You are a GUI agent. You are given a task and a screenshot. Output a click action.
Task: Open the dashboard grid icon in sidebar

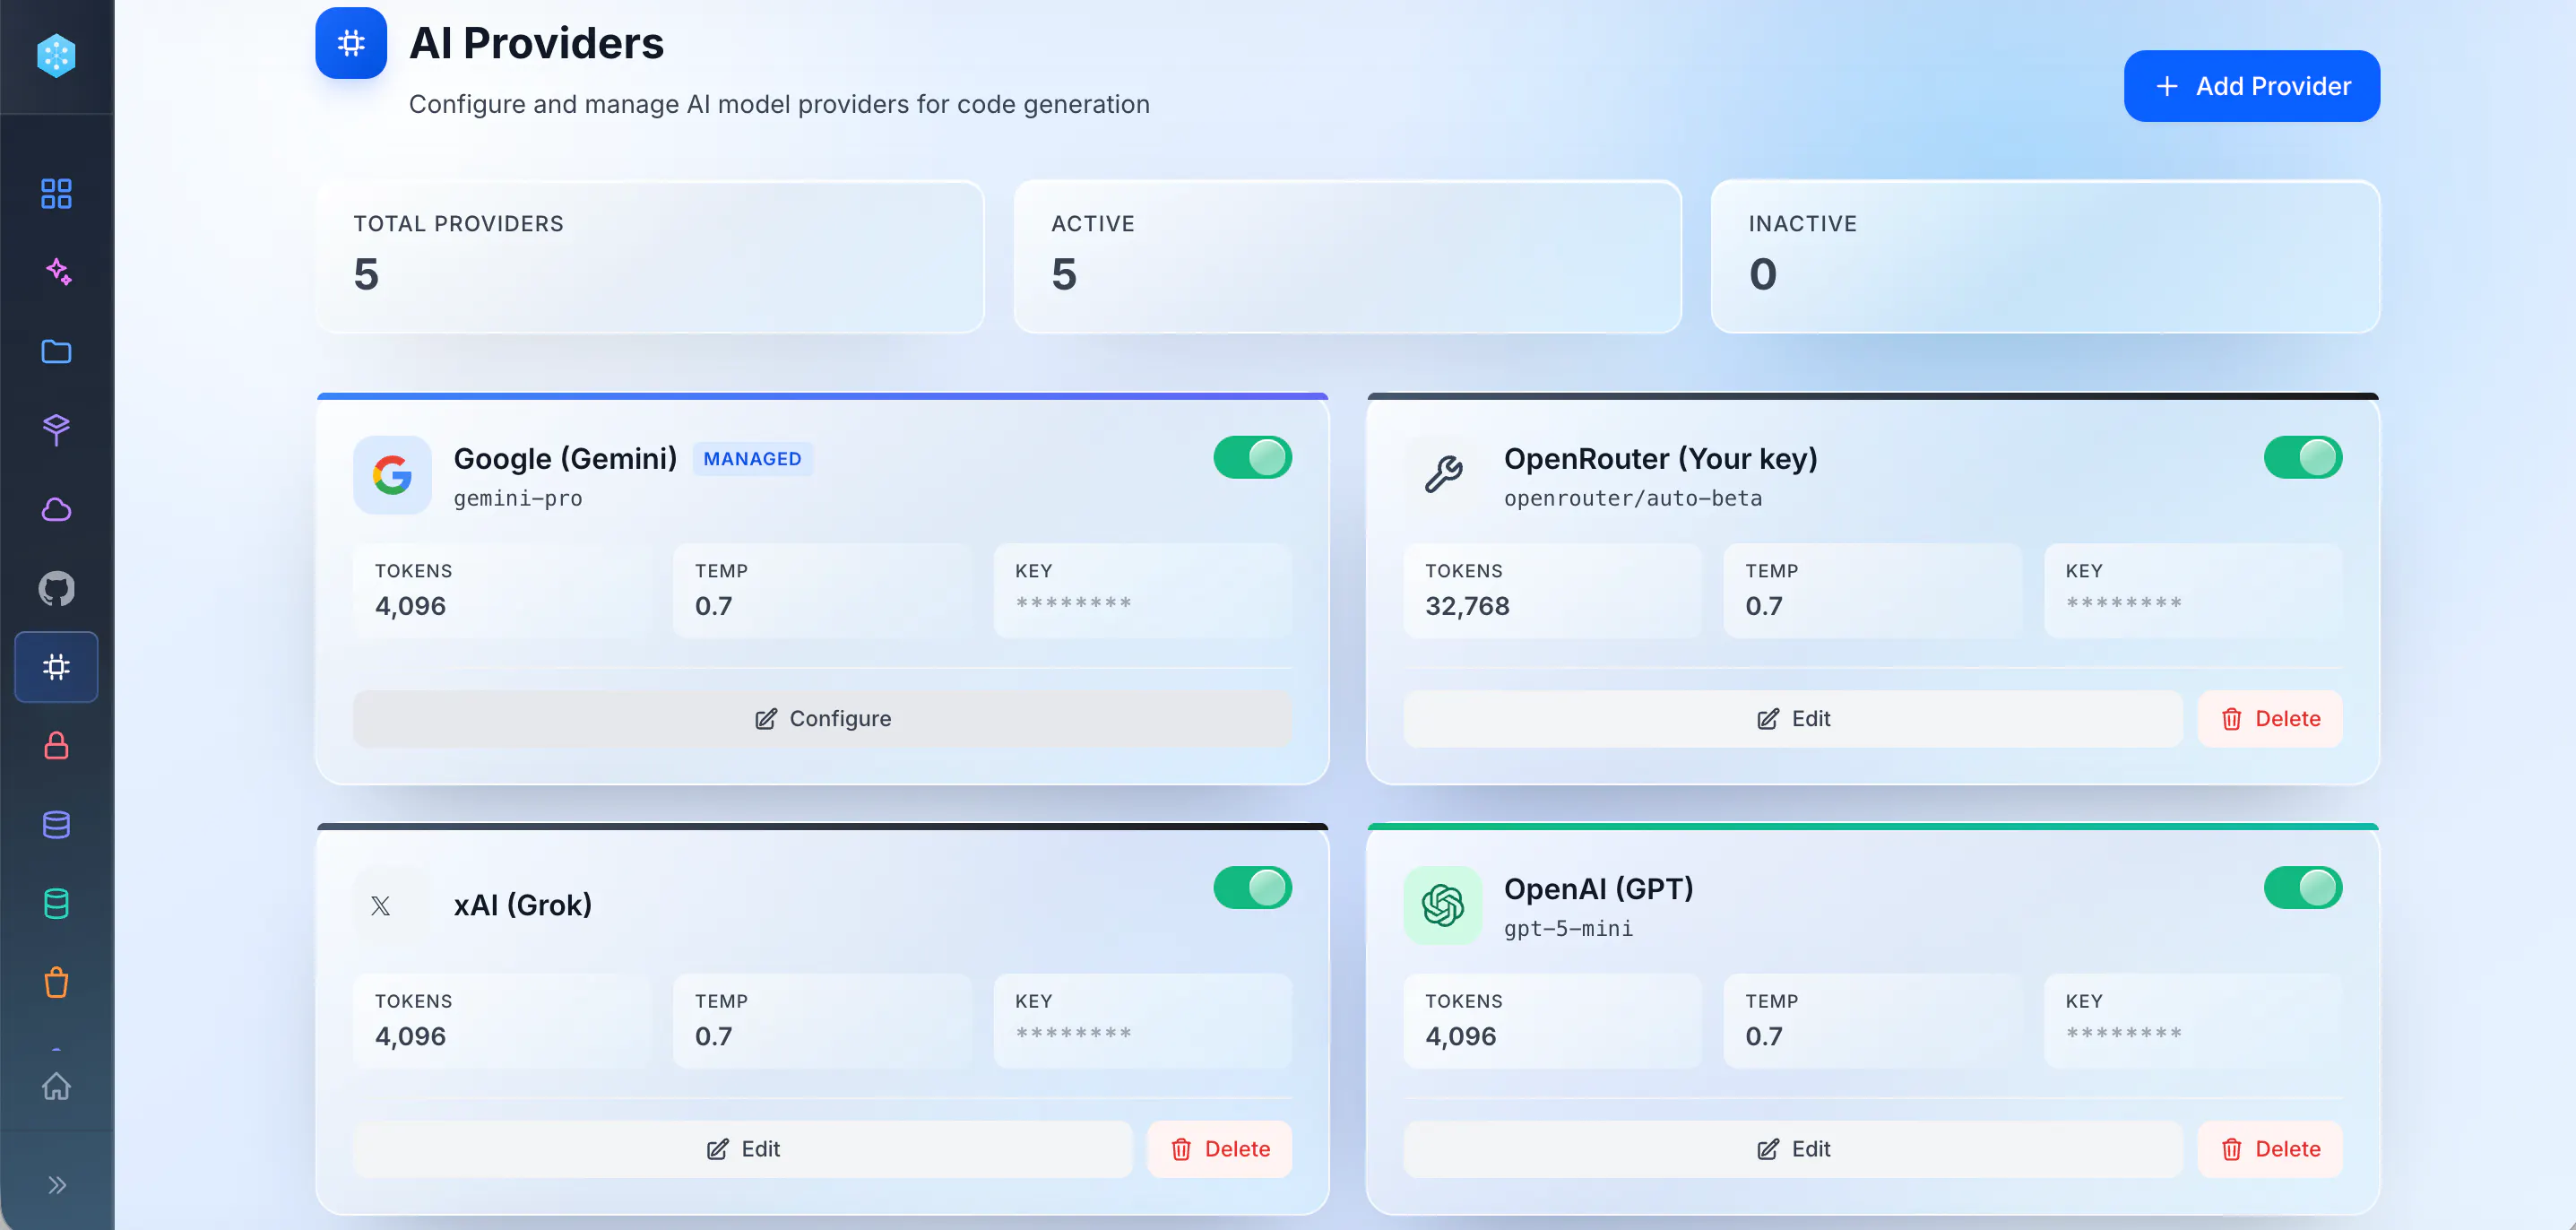click(x=56, y=194)
